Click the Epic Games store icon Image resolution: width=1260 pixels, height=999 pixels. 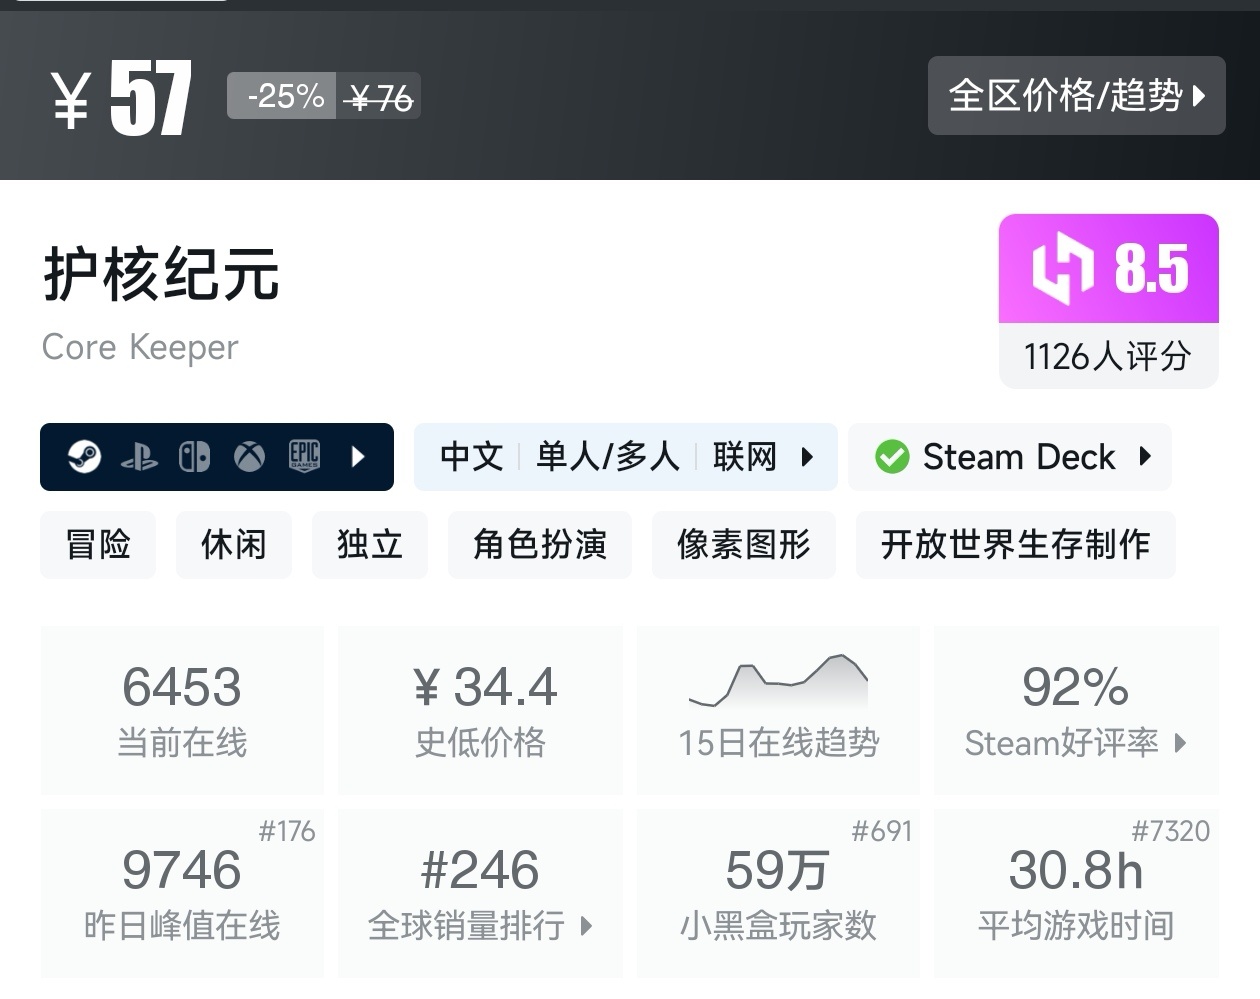pyautogui.click(x=304, y=456)
